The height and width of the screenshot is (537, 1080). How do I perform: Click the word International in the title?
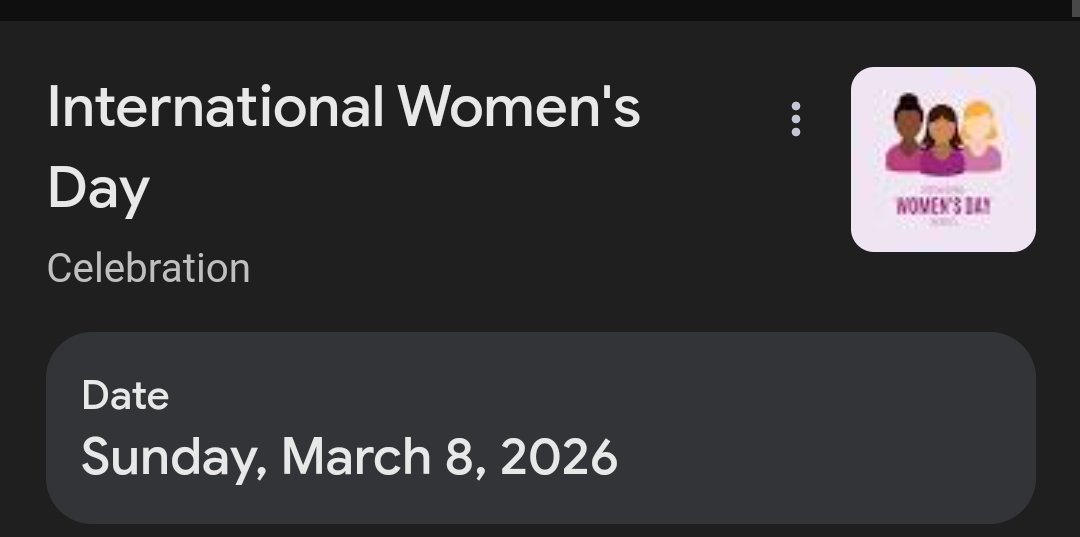tap(215, 107)
